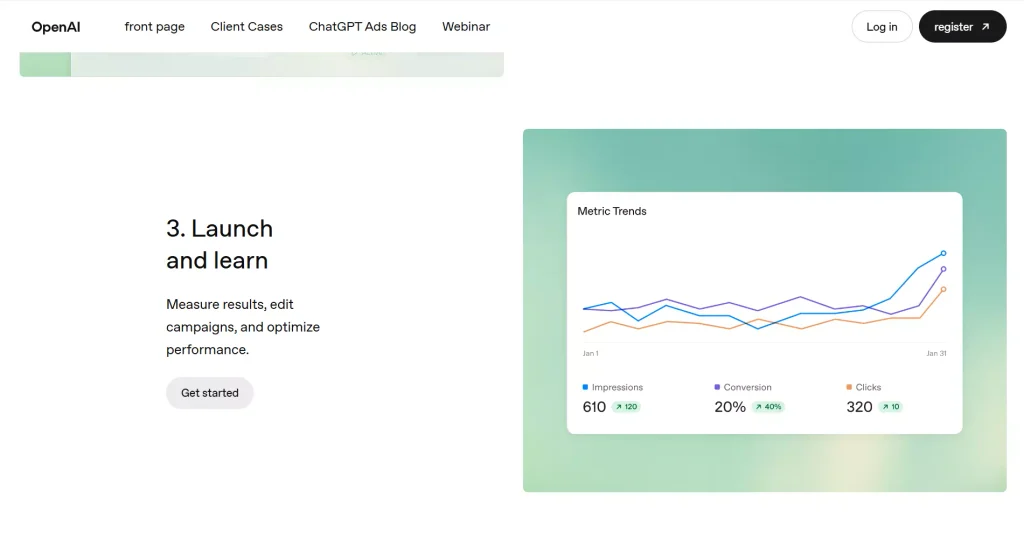Open the Webinar page

tap(466, 27)
